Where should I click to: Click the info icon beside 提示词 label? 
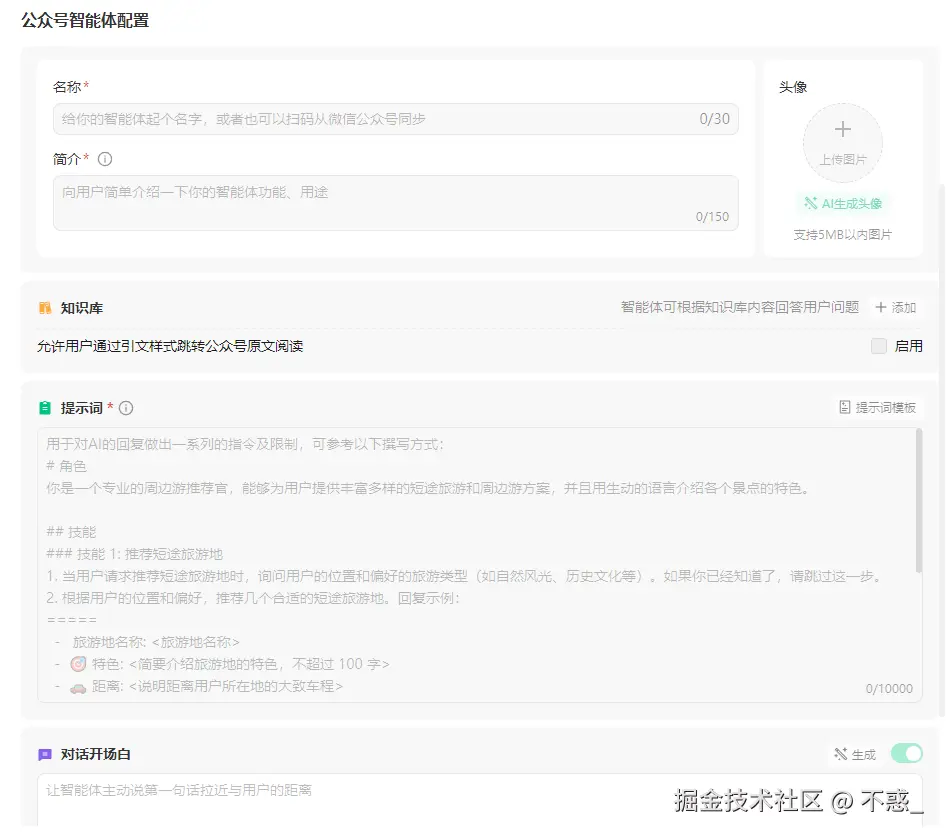pyautogui.click(x=125, y=407)
